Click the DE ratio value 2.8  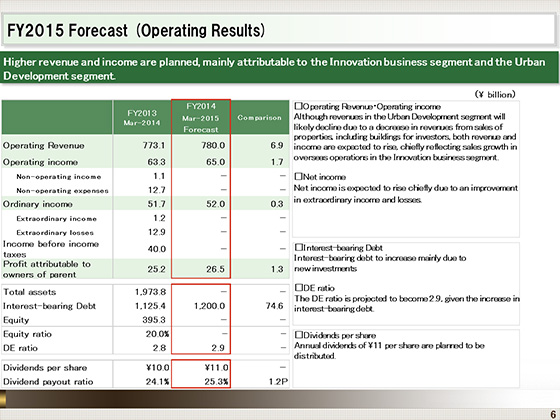tap(159, 348)
